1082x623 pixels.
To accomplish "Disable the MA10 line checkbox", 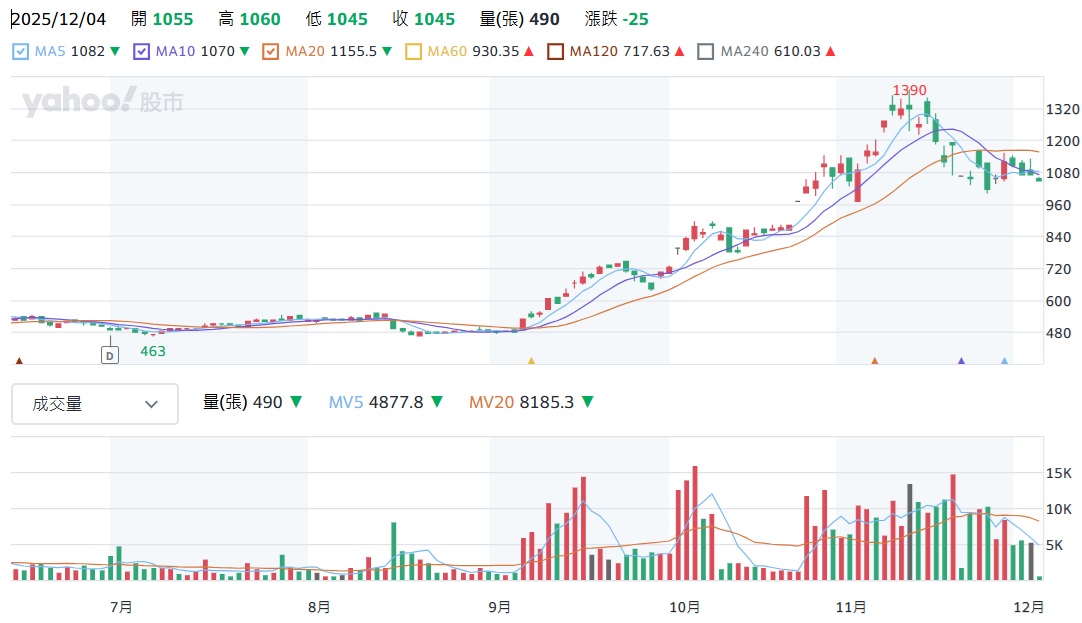I will pos(141,51).
